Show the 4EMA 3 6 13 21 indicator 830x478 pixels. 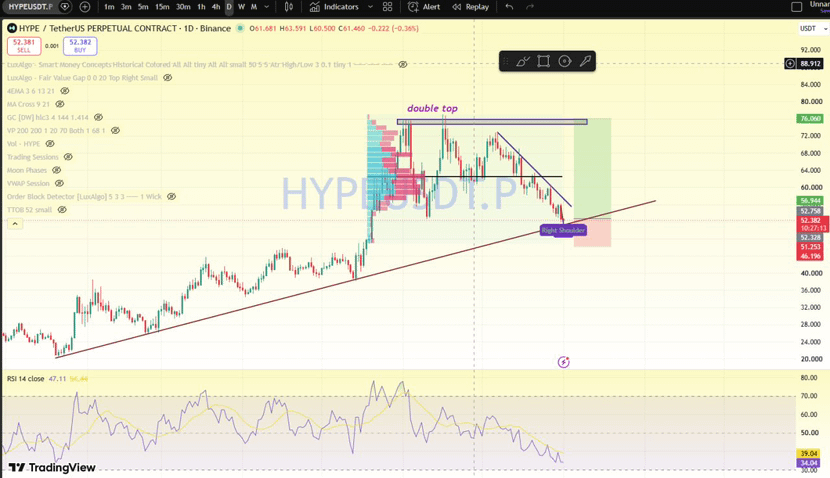click(x=65, y=91)
